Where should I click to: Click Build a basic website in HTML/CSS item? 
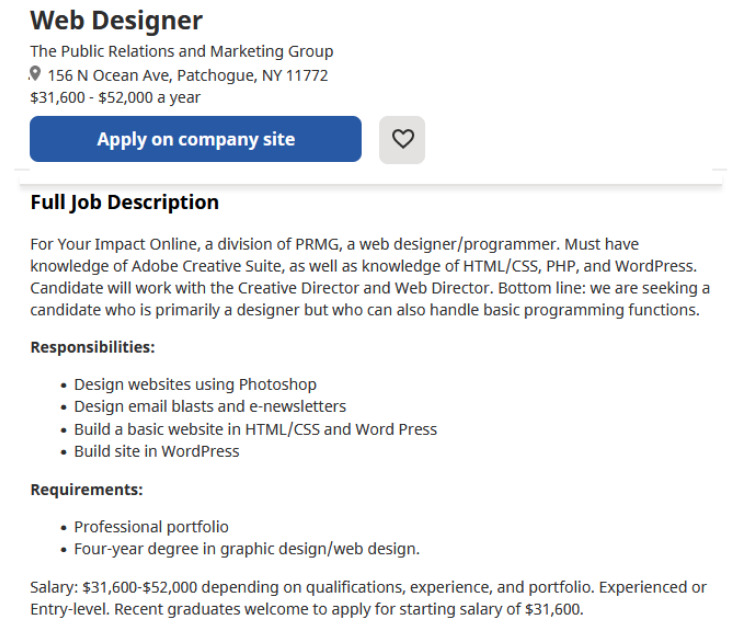point(255,429)
